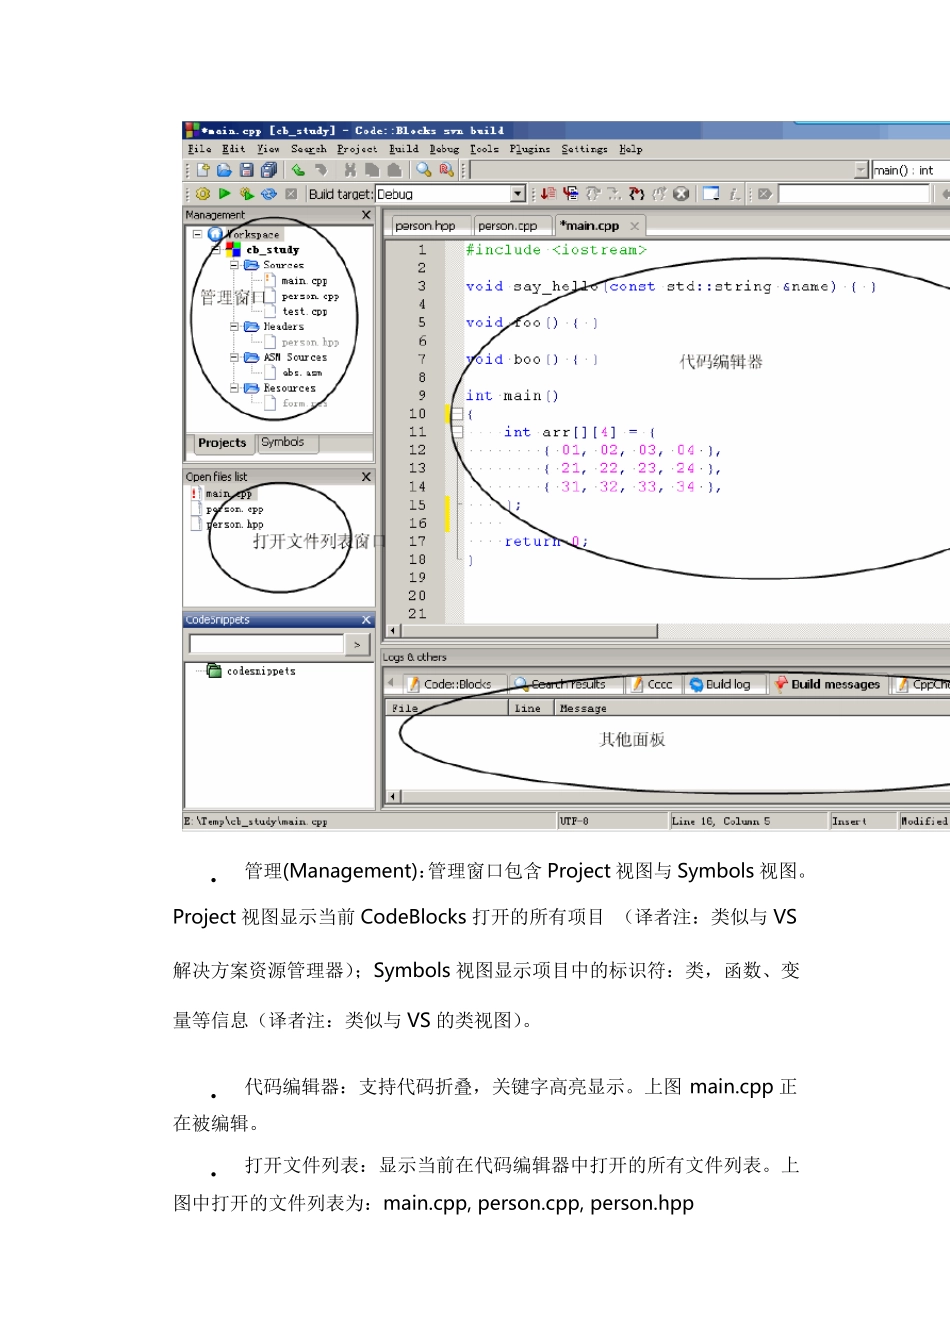Image resolution: width=950 pixels, height=1344 pixels.
Task: Click the Debug/Continue red icon
Action: [548, 194]
